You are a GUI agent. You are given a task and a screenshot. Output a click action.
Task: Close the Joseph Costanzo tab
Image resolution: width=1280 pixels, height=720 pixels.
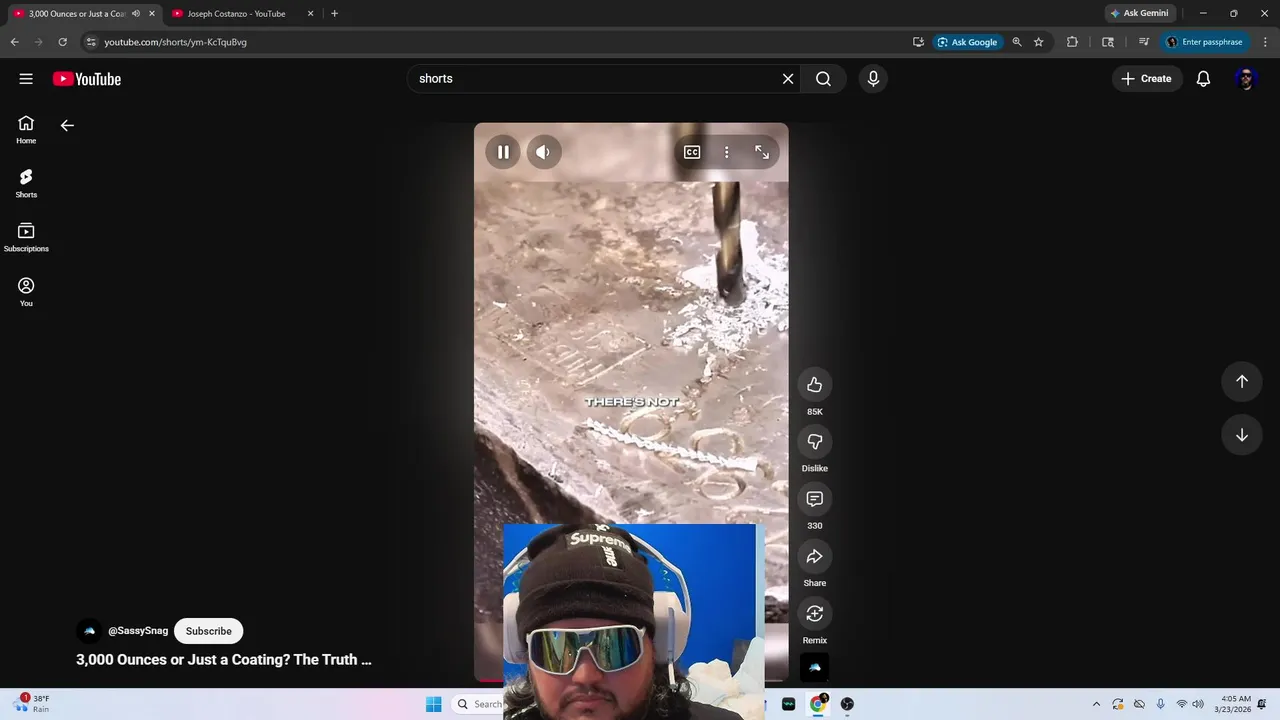(310, 14)
